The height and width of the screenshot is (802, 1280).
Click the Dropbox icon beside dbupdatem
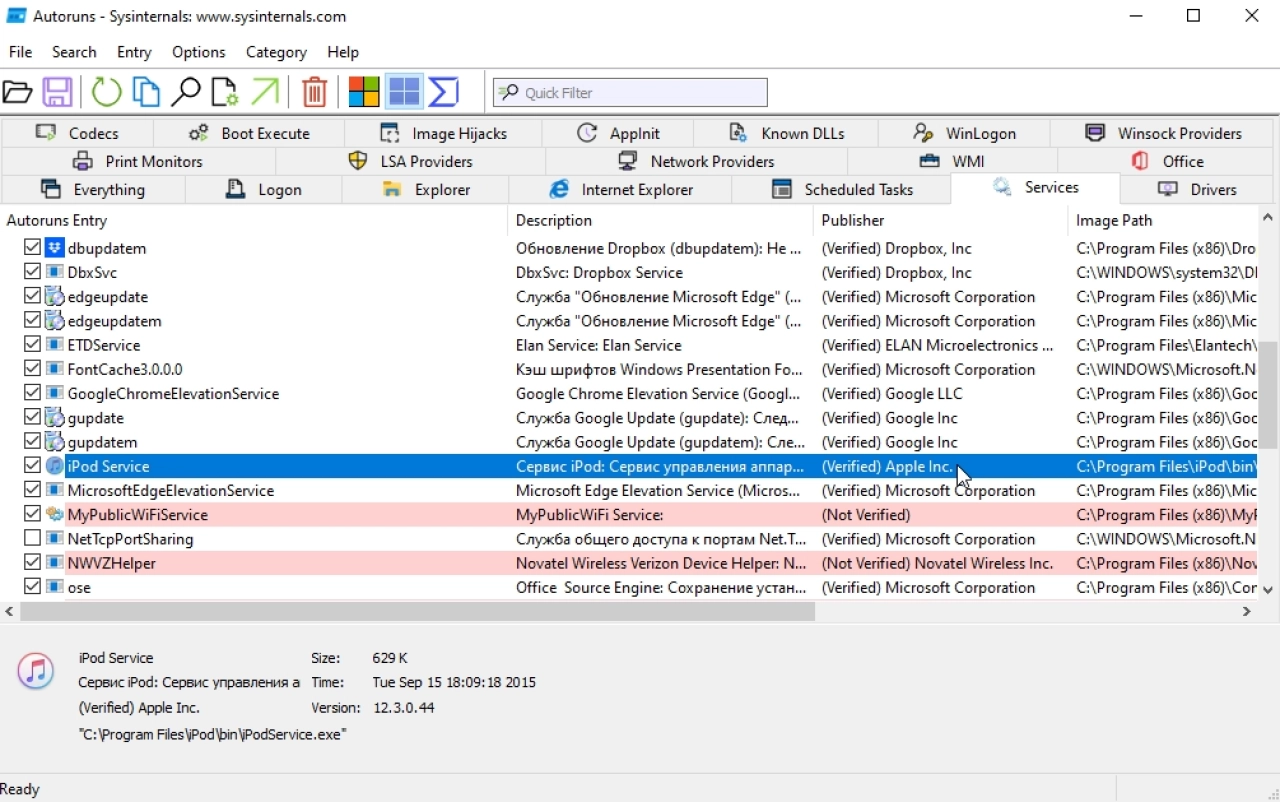(x=54, y=248)
